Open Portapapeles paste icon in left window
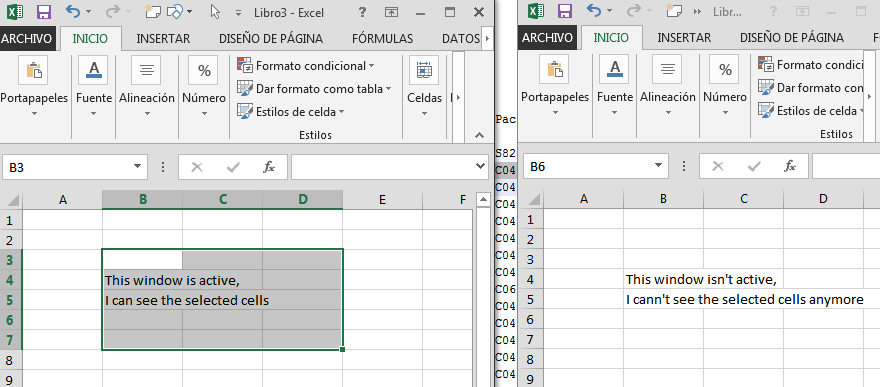Screen dimensions: 880x387 [34, 70]
